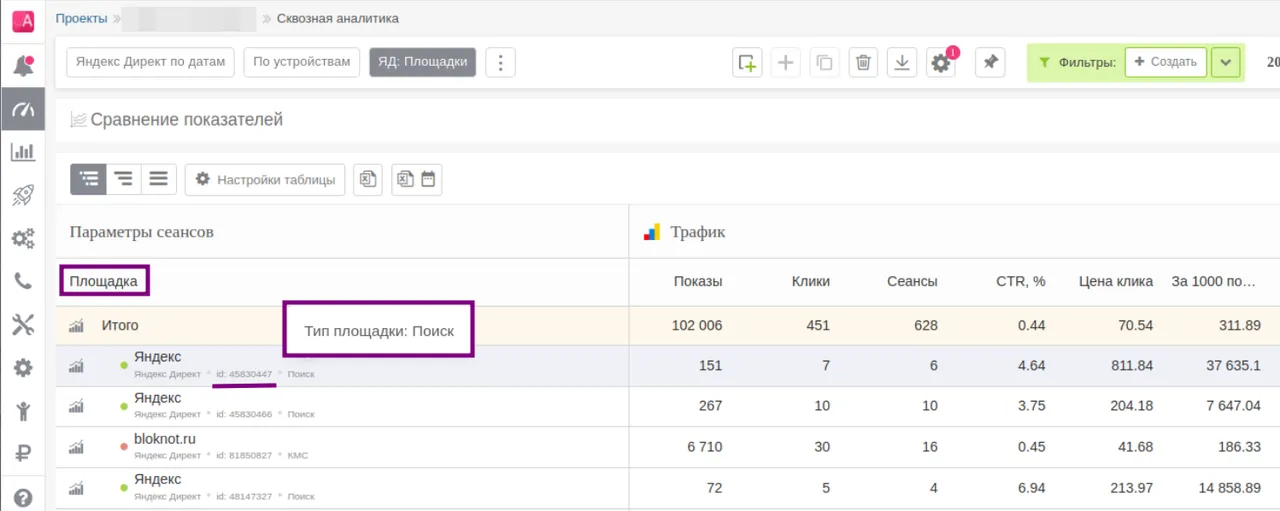Click the trash delete icon
This screenshot has height=511, width=1280.
[x=864, y=62]
